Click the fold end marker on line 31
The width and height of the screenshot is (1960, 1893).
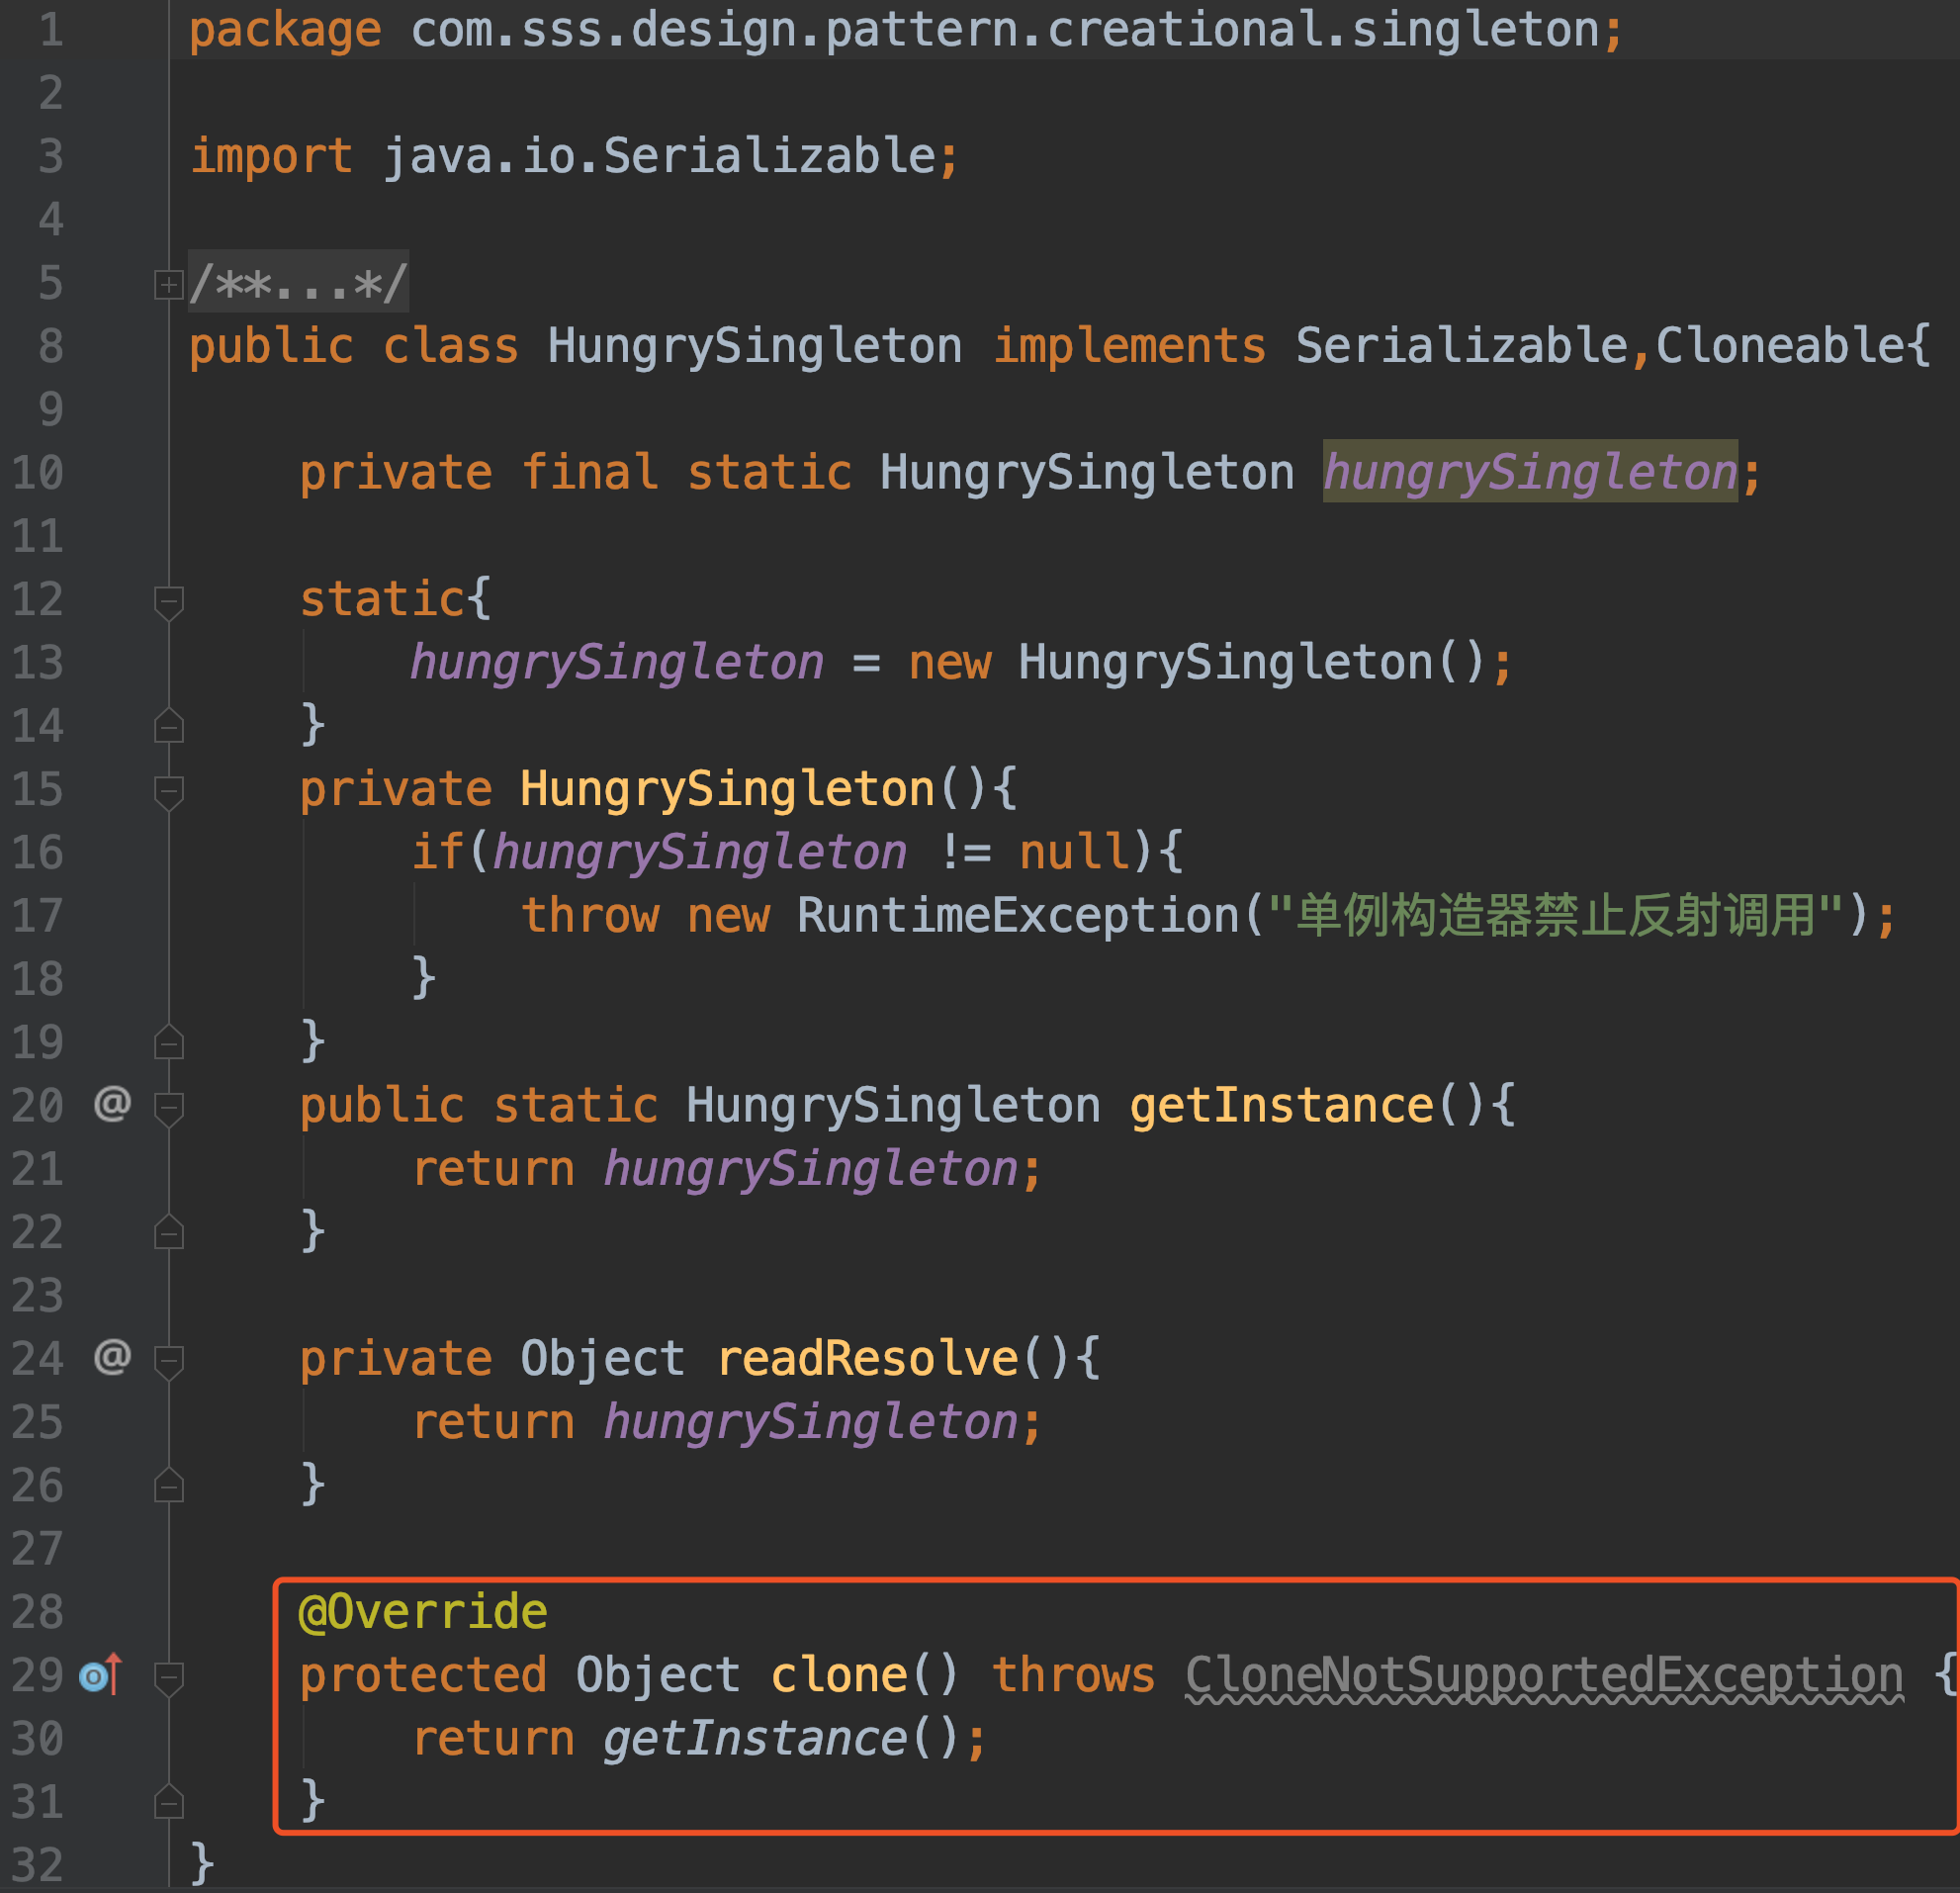point(168,1803)
